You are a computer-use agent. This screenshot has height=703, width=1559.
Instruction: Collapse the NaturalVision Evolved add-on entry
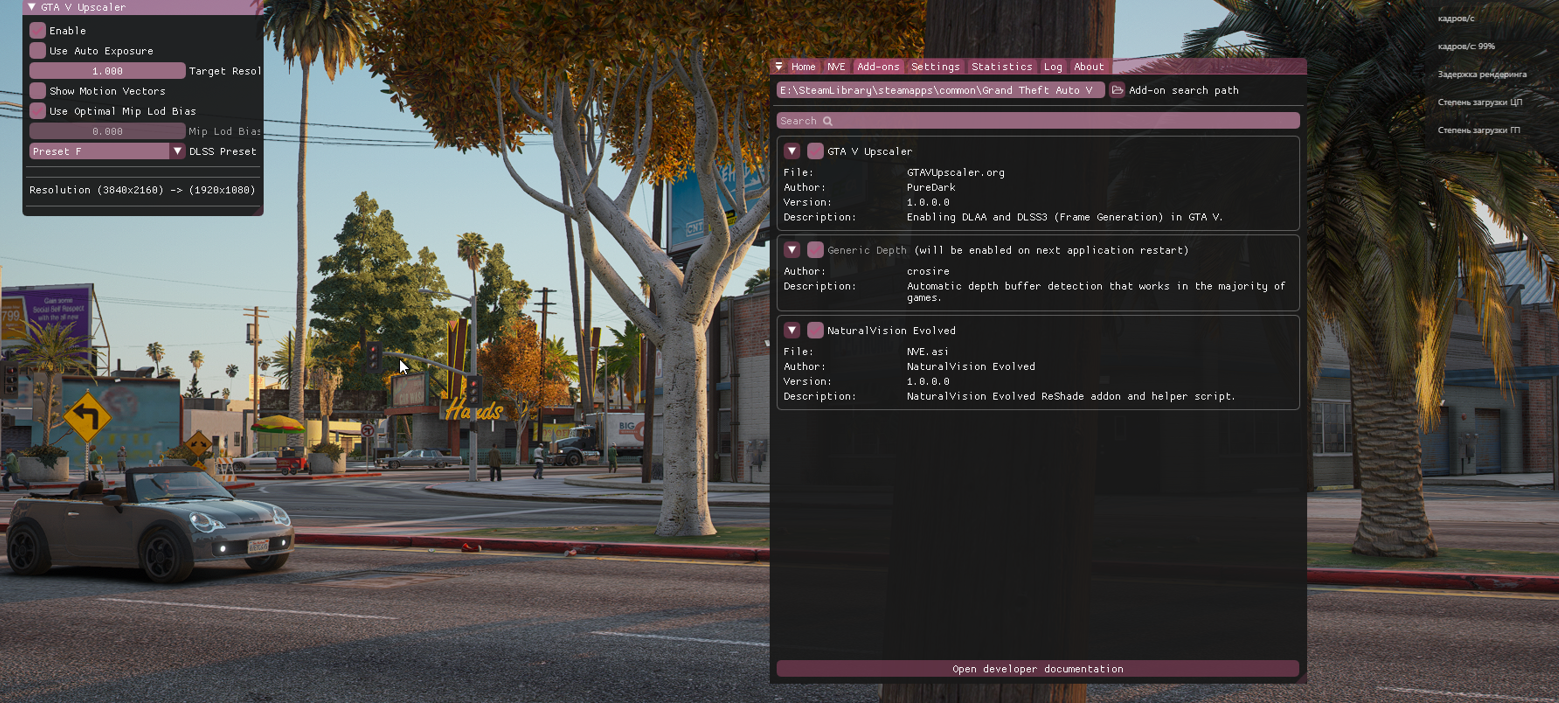792,330
